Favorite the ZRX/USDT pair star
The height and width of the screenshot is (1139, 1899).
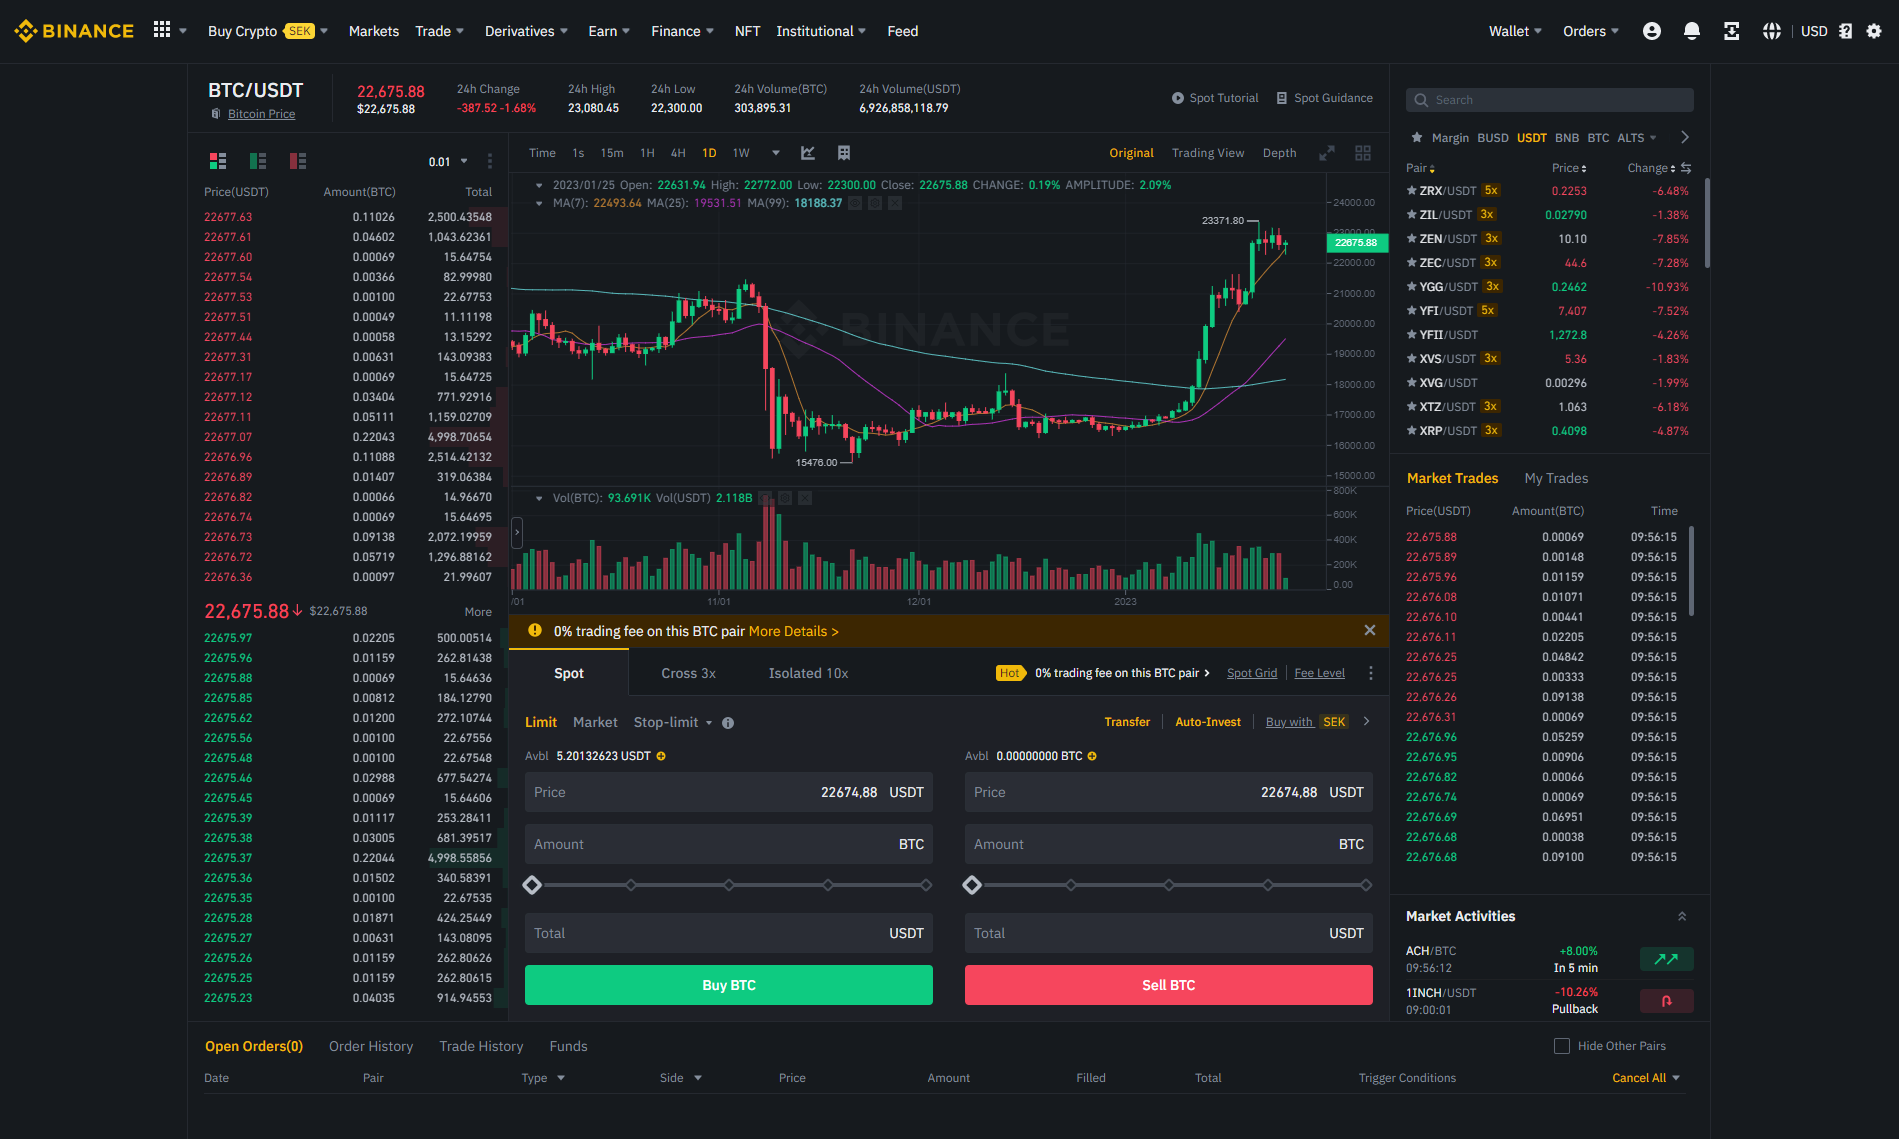click(x=1411, y=190)
